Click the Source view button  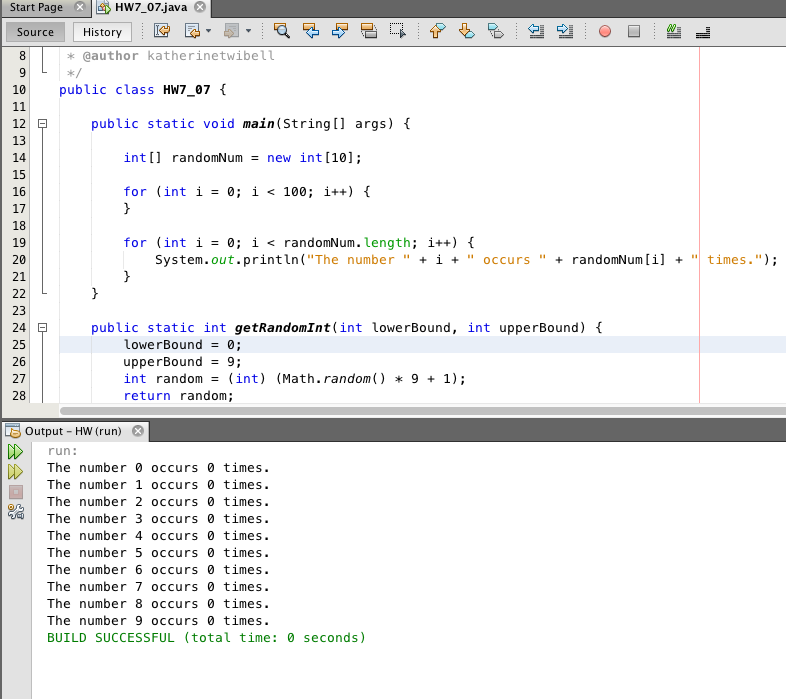[35, 32]
